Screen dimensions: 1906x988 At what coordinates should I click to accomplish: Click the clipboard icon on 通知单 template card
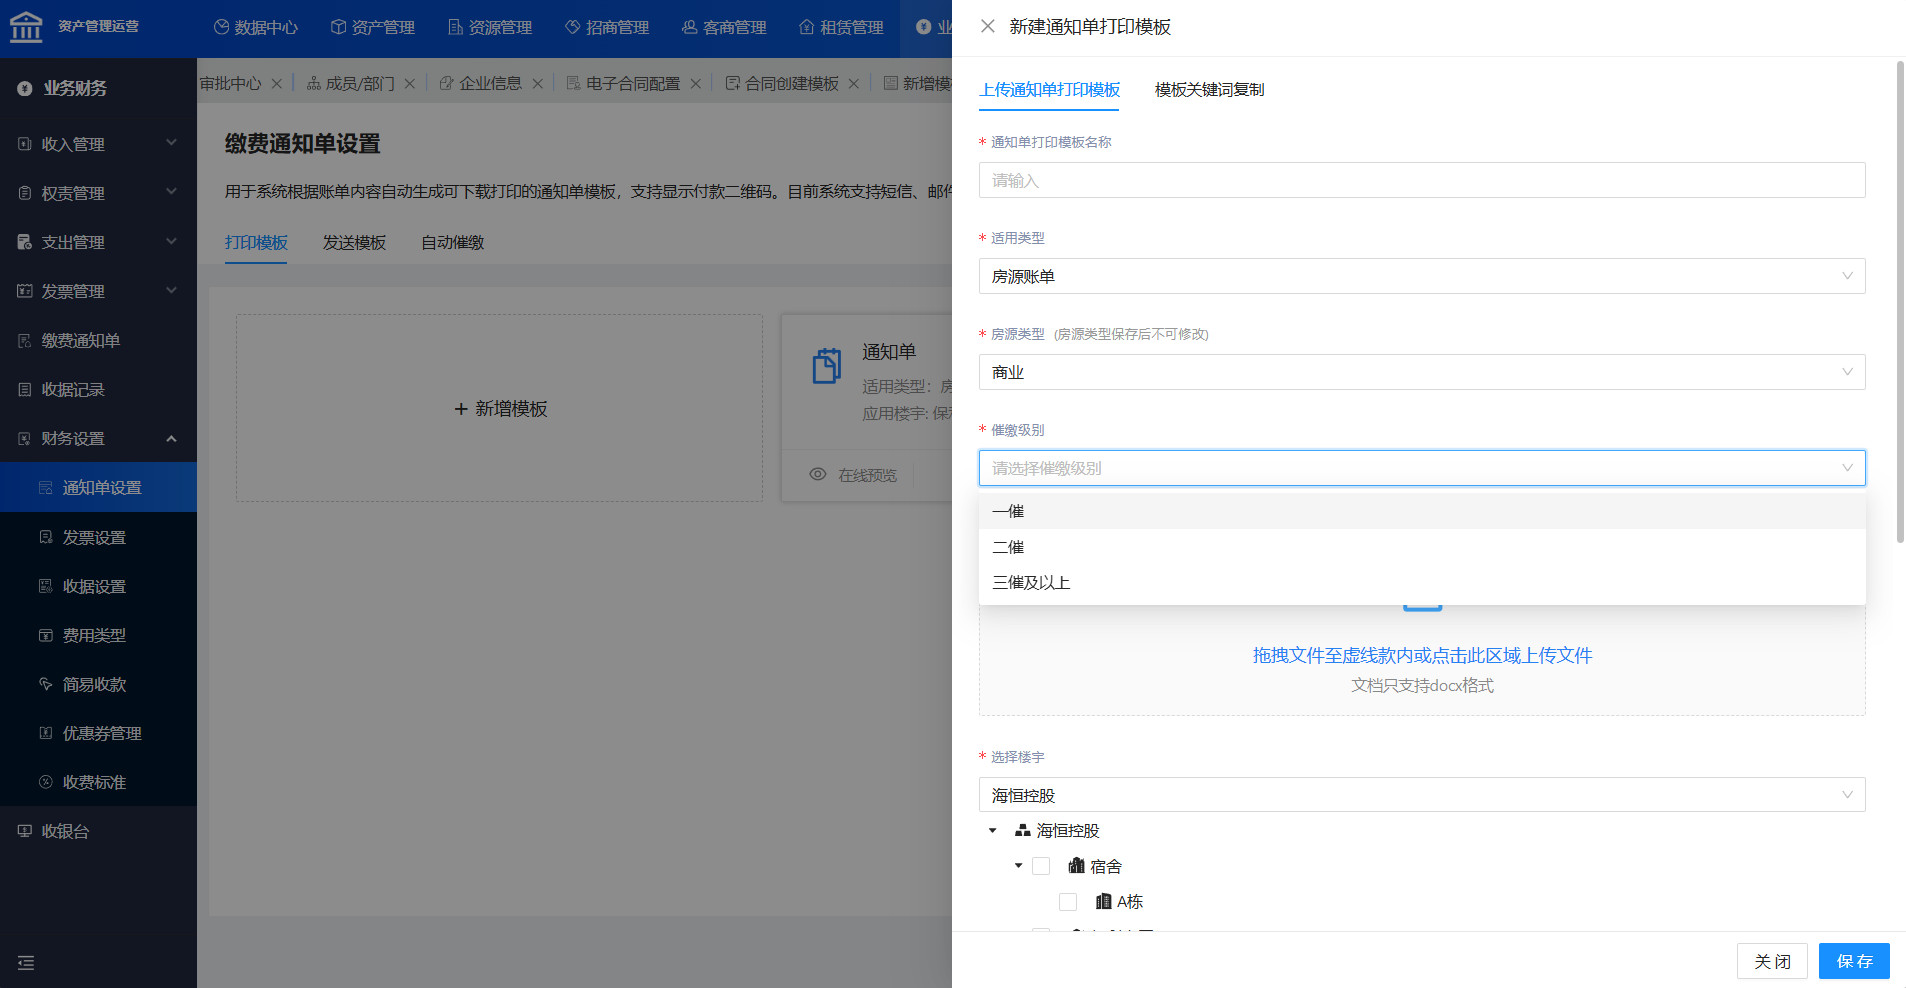pyautogui.click(x=827, y=366)
